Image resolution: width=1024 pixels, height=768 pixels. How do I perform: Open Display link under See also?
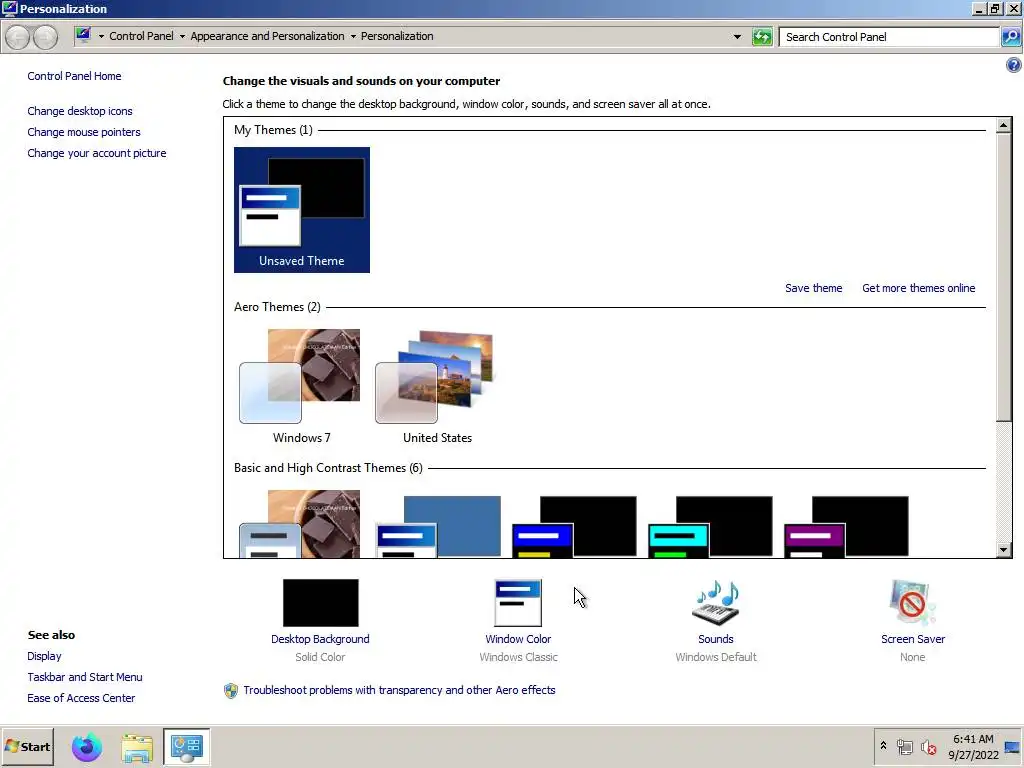pos(44,656)
